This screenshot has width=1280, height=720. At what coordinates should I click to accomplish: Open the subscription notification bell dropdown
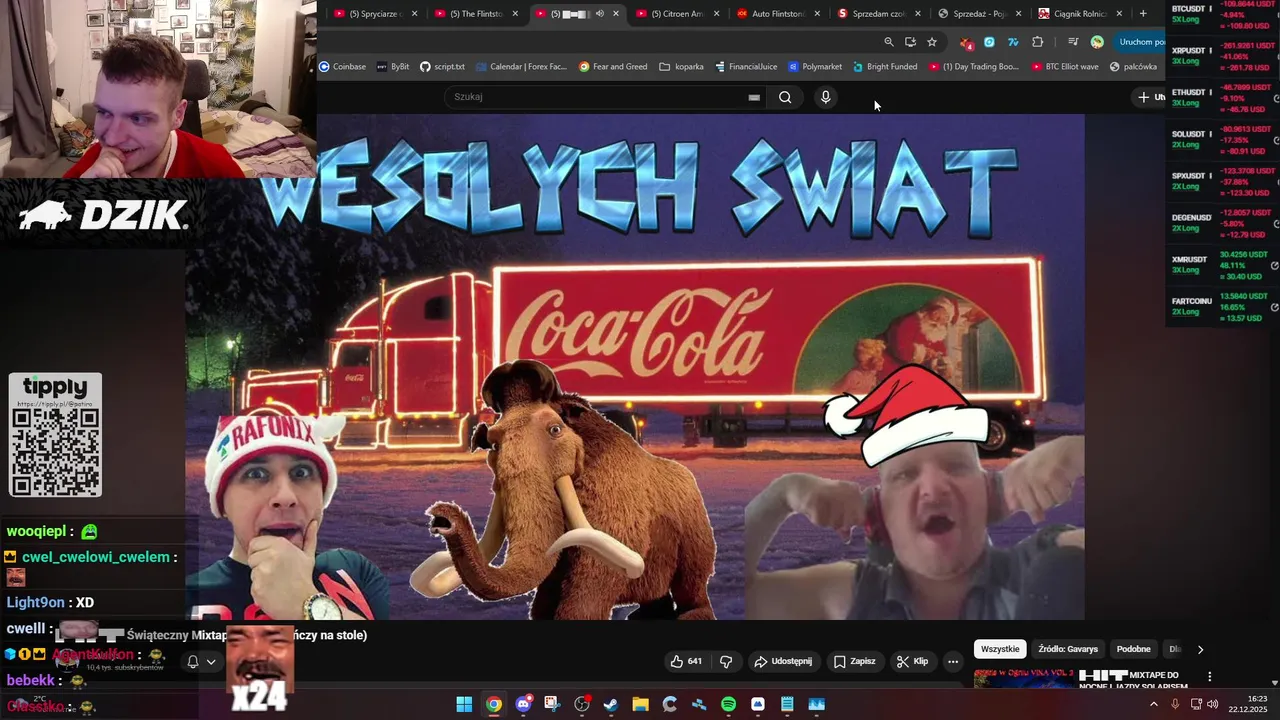201,662
